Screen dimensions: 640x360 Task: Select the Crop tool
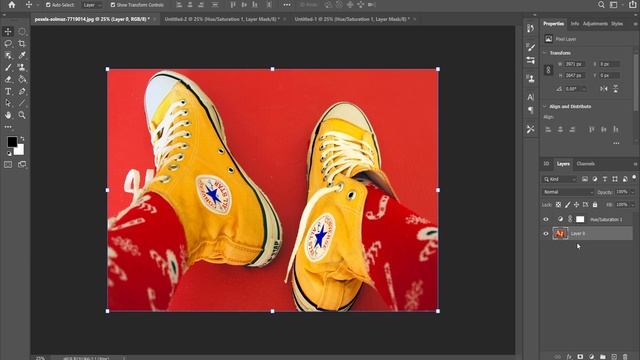tap(22, 43)
